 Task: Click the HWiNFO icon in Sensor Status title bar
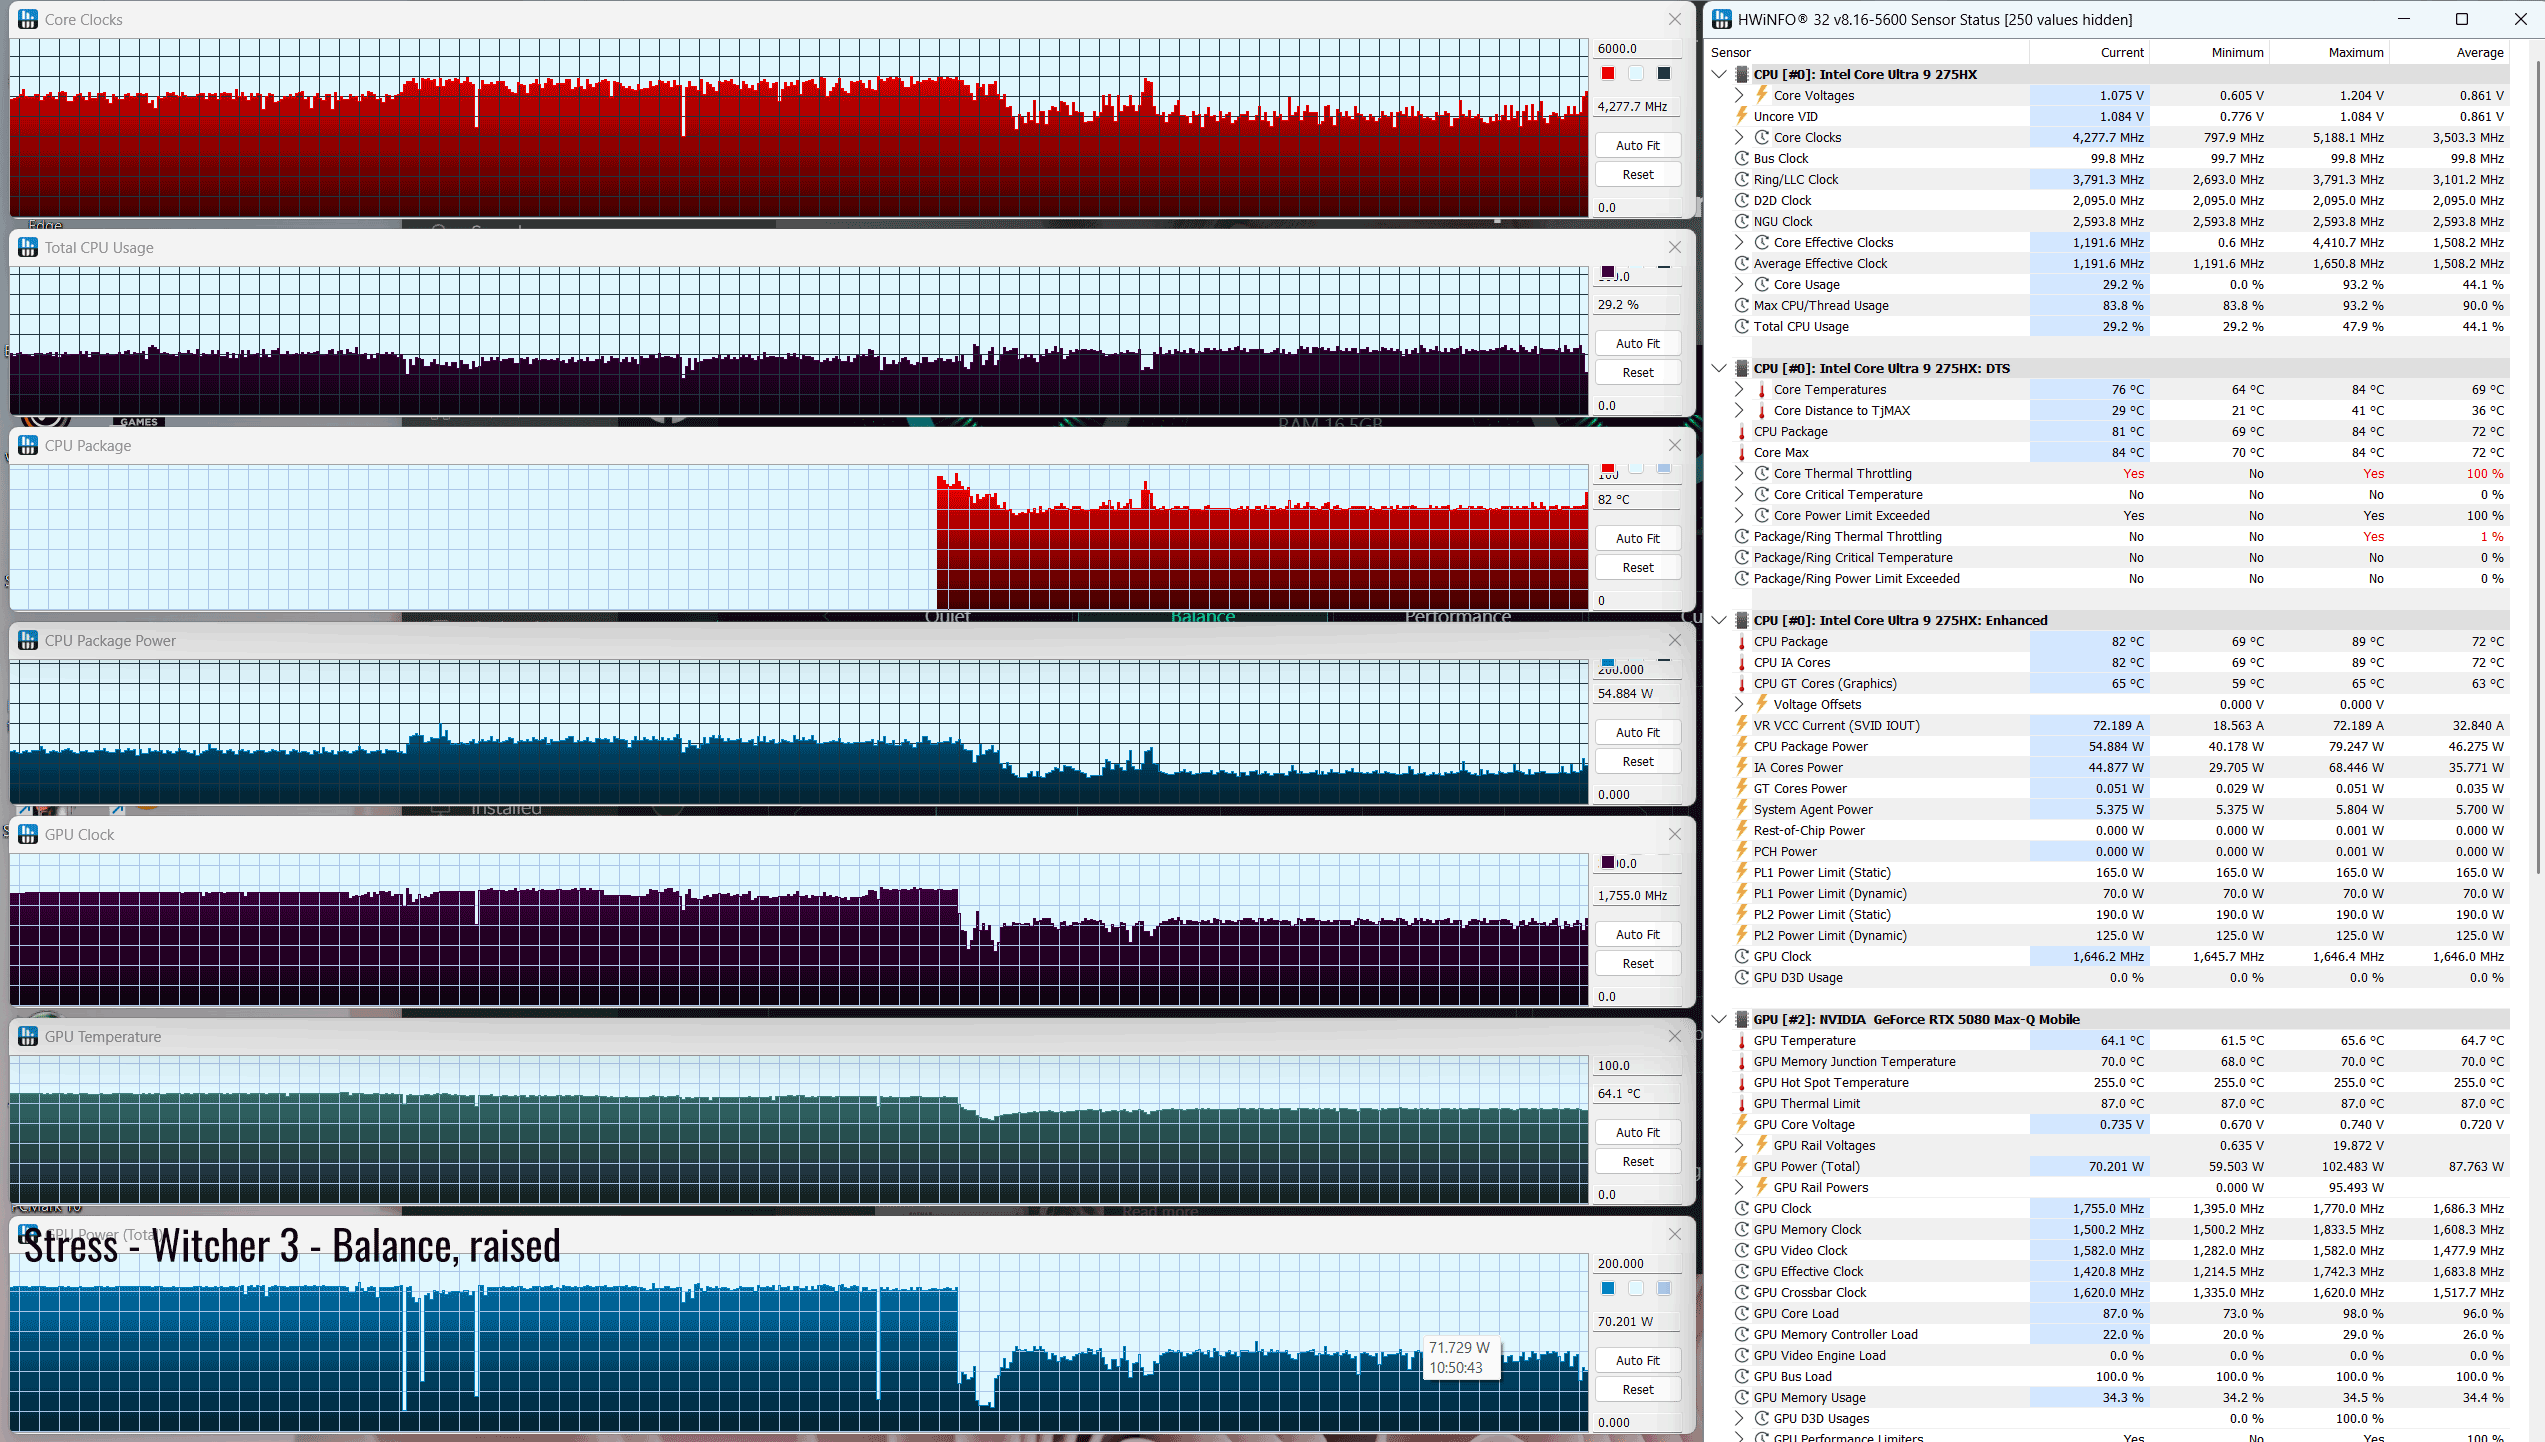click(1722, 19)
